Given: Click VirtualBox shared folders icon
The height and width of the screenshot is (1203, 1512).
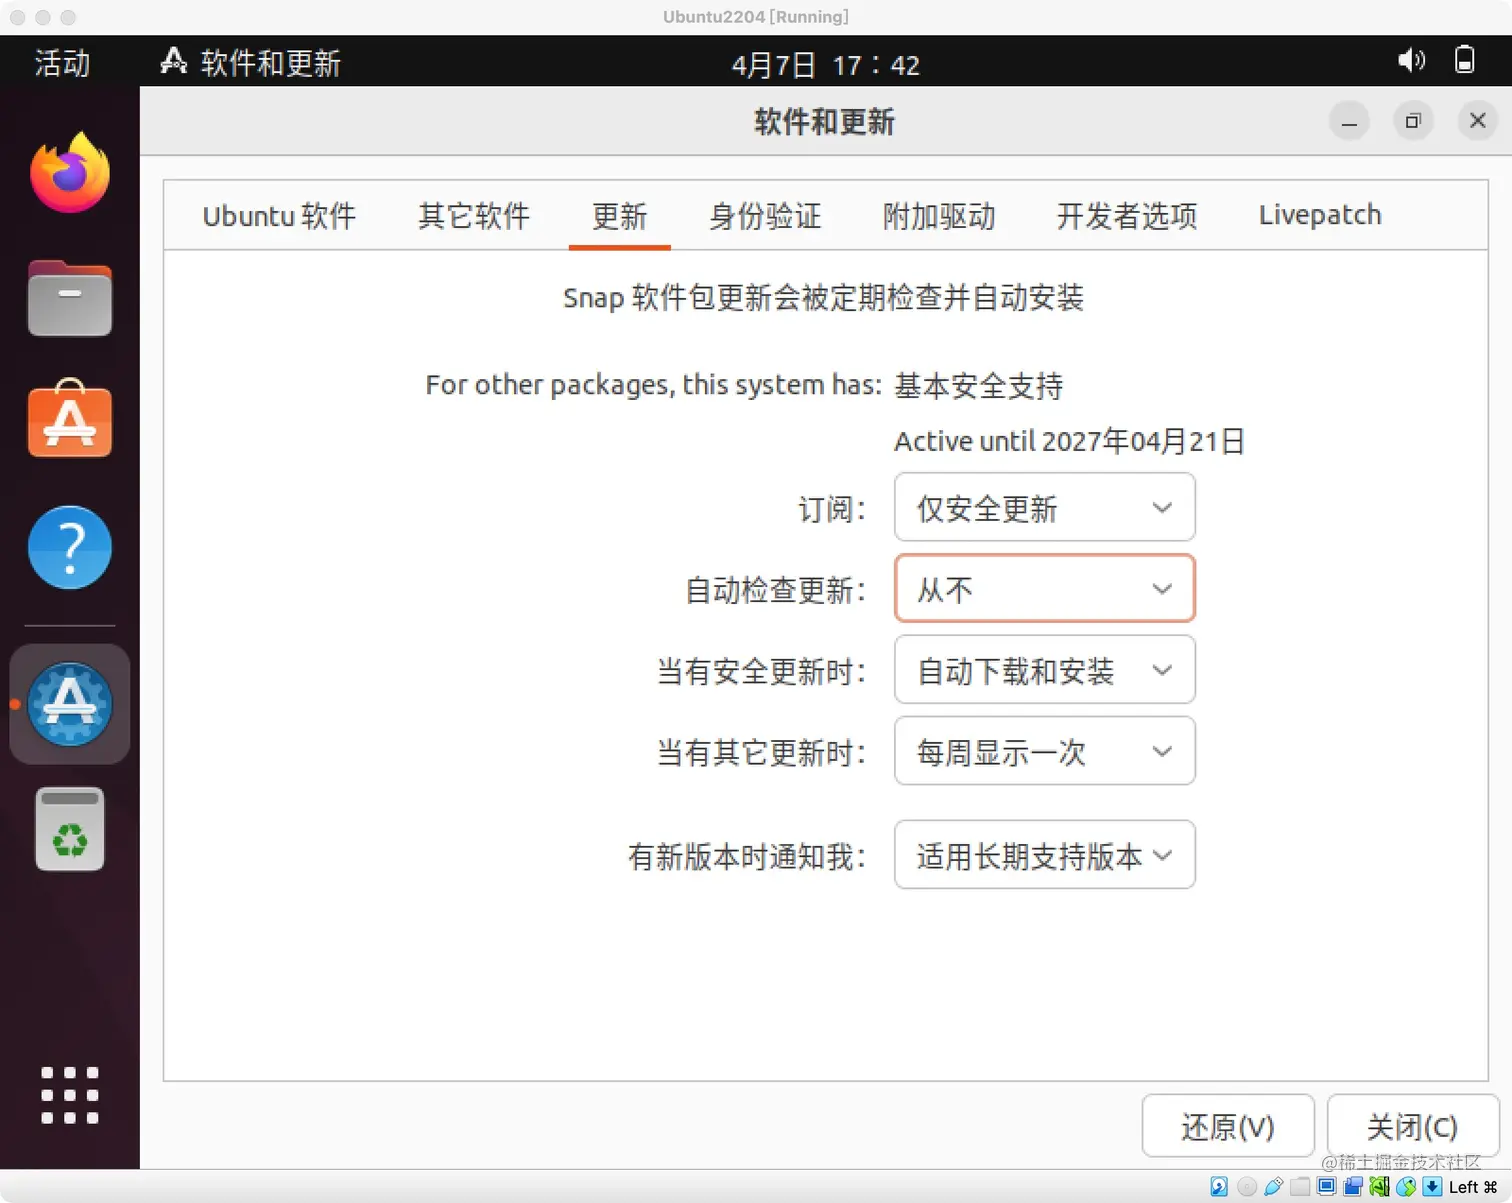Looking at the screenshot, I should tap(1300, 1187).
